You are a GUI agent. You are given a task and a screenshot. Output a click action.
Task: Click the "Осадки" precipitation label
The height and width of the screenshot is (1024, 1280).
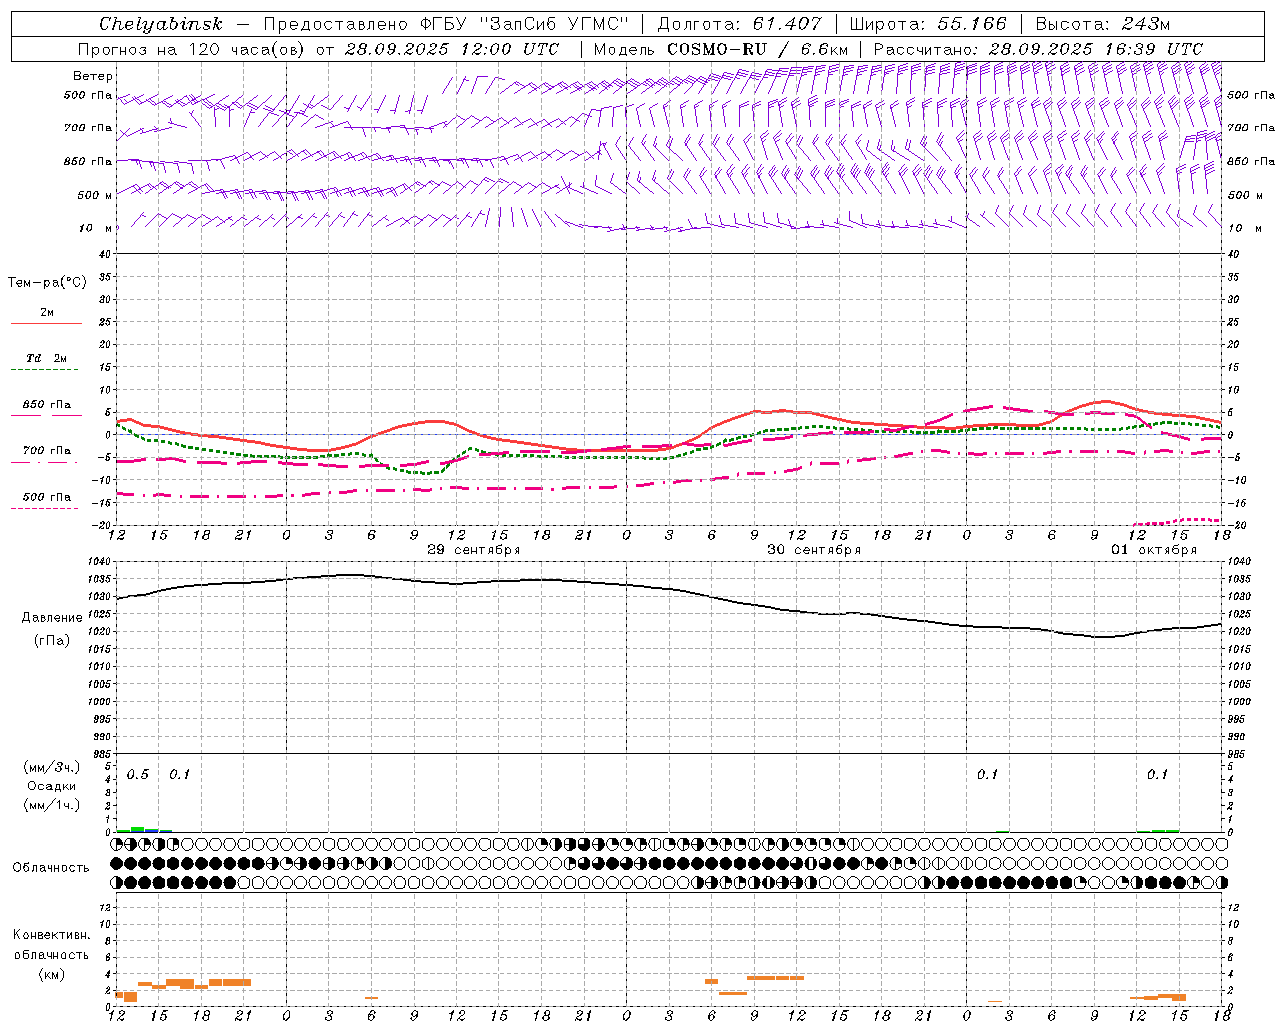[x=51, y=786]
